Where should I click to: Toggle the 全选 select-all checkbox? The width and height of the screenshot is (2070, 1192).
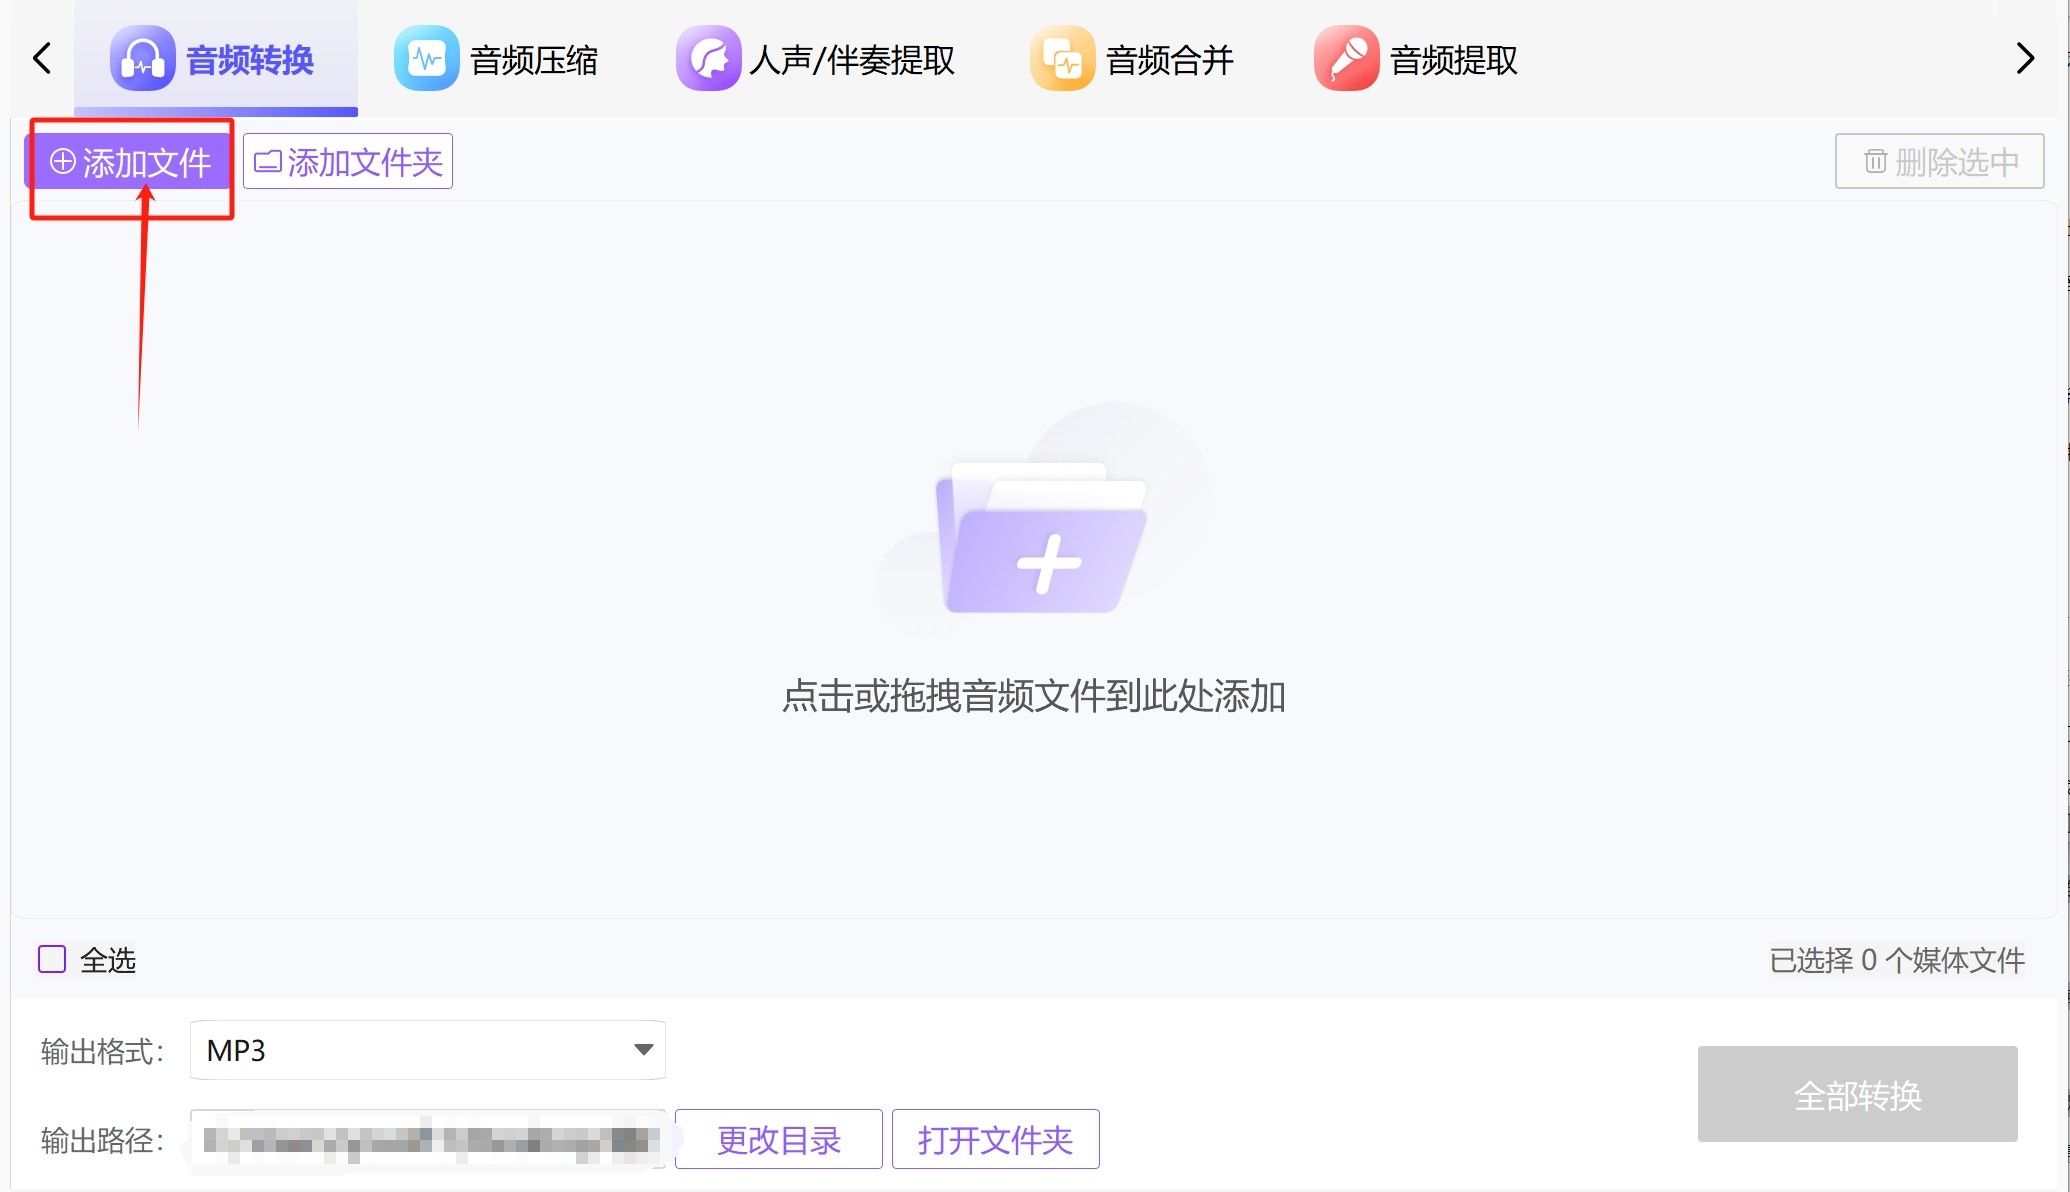click(x=52, y=959)
